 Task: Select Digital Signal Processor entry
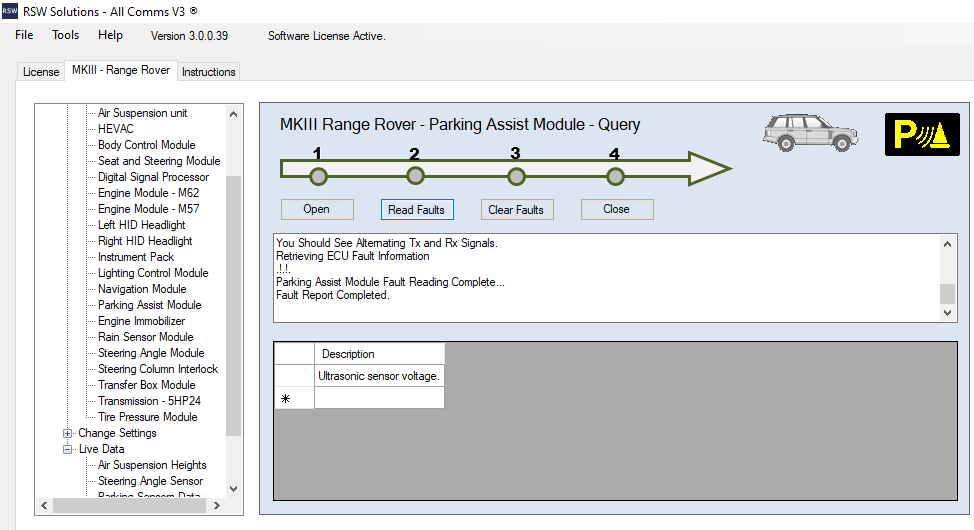[153, 177]
